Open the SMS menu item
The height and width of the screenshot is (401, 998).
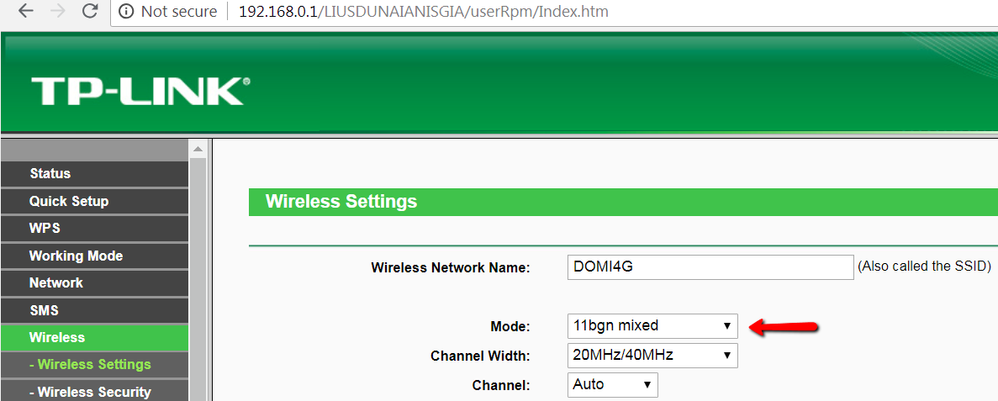[x=94, y=311]
